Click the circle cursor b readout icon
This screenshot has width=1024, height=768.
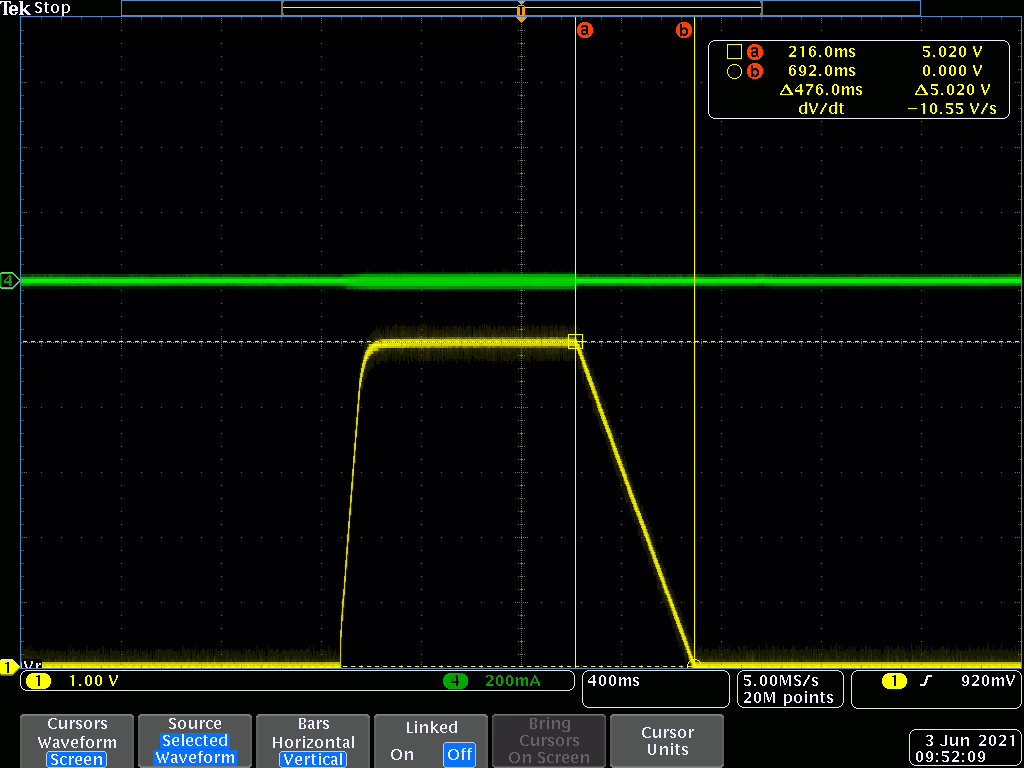pos(734,71)
